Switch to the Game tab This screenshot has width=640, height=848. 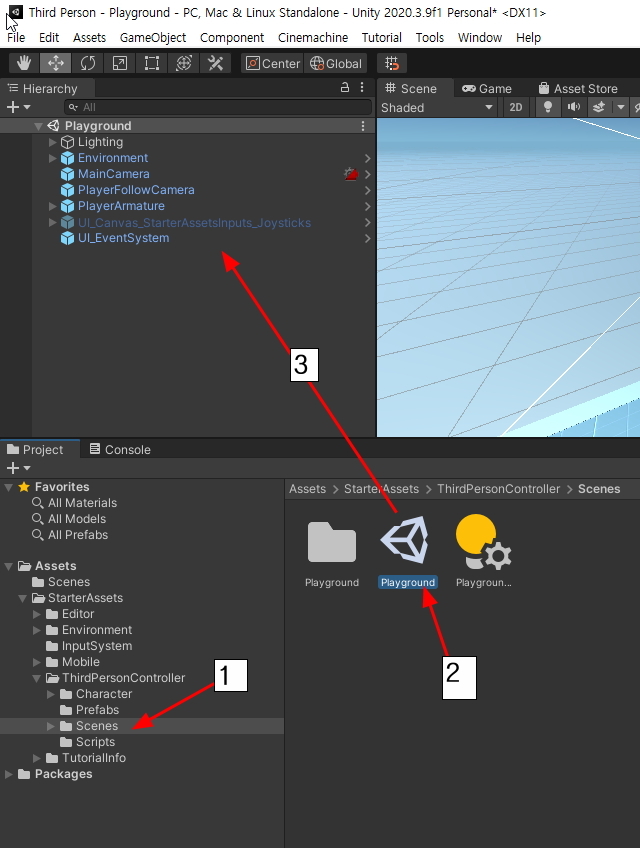tap(486, 88)
